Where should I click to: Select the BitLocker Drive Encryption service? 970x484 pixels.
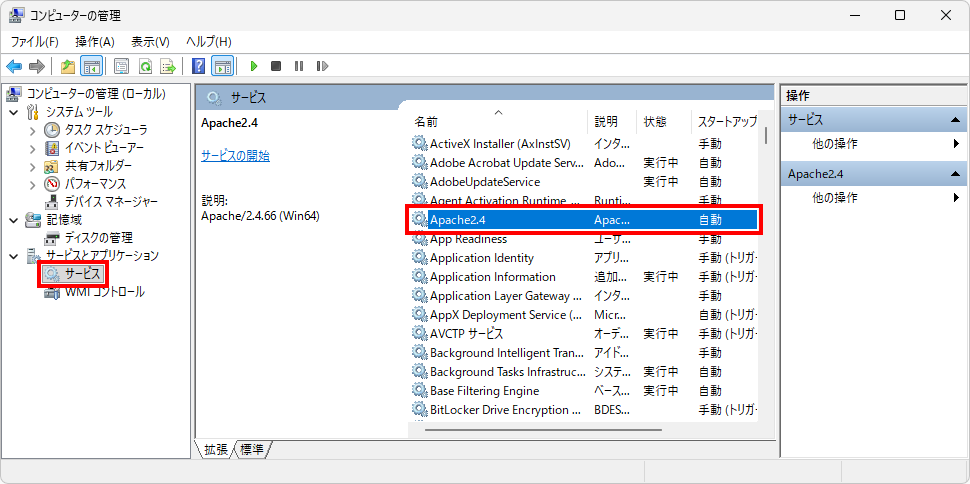click(x=584, y=410)
